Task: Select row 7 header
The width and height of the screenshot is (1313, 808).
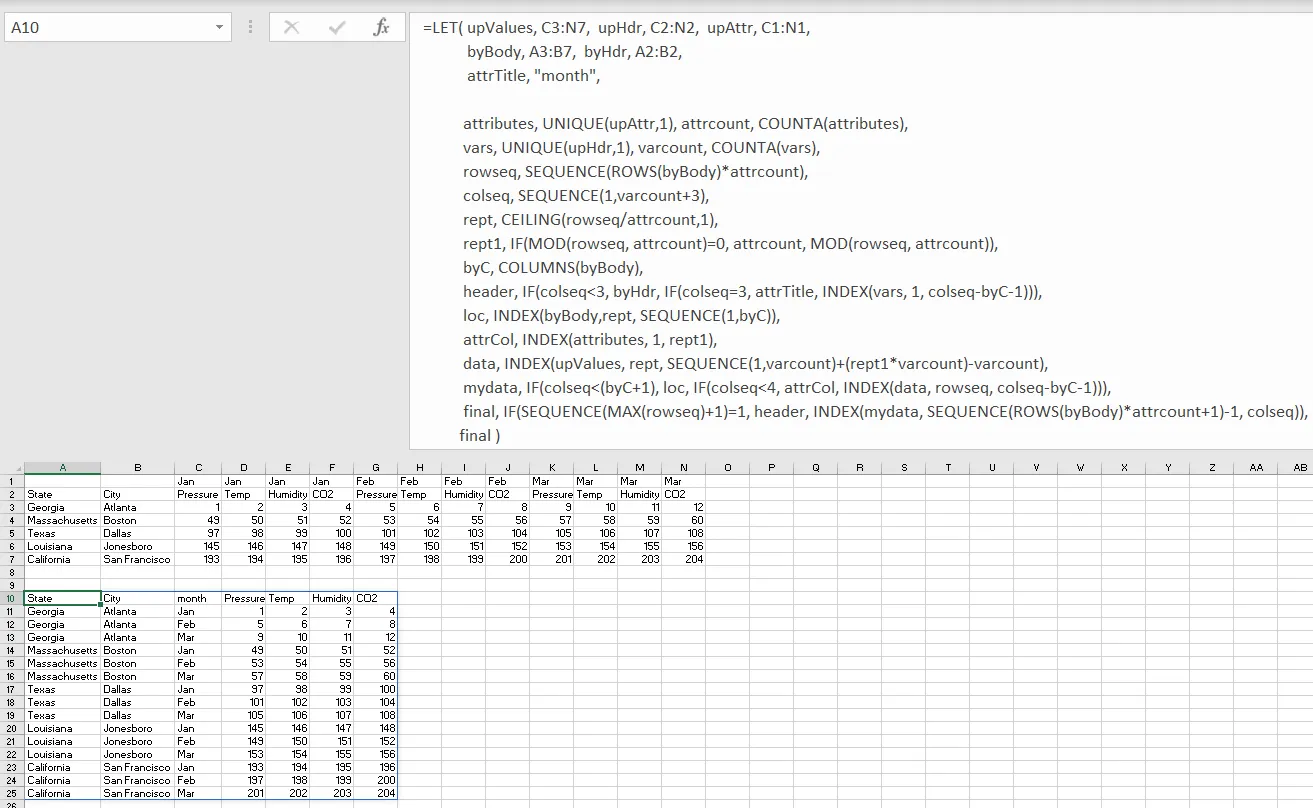Action: tap(12, 559)
